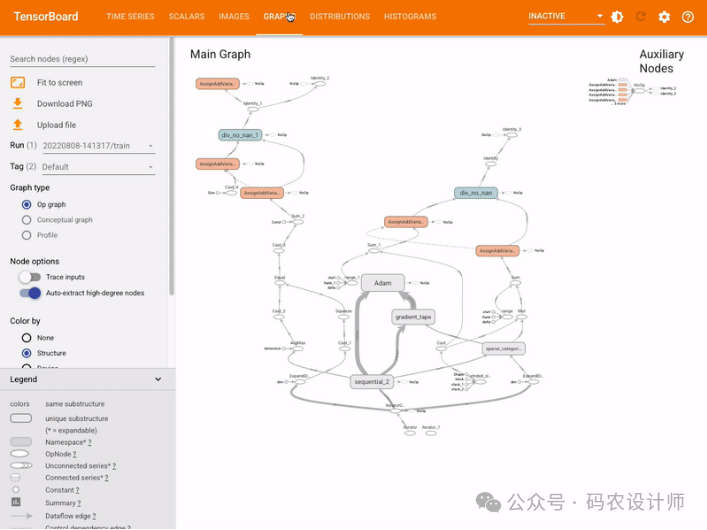The width and height of the screenshot is (707, 530).
Task: Click the Identity_1 op node
Action: tap(253, 109)
